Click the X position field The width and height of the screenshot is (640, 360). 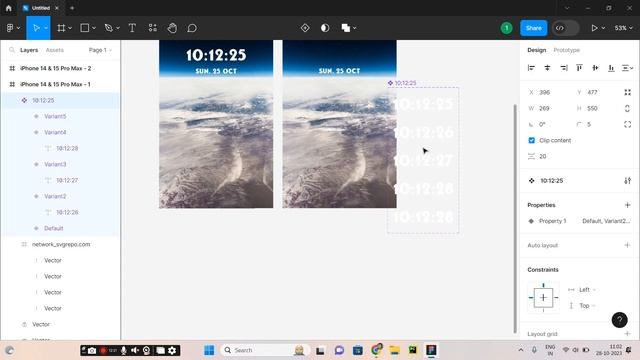pos(550,92)
